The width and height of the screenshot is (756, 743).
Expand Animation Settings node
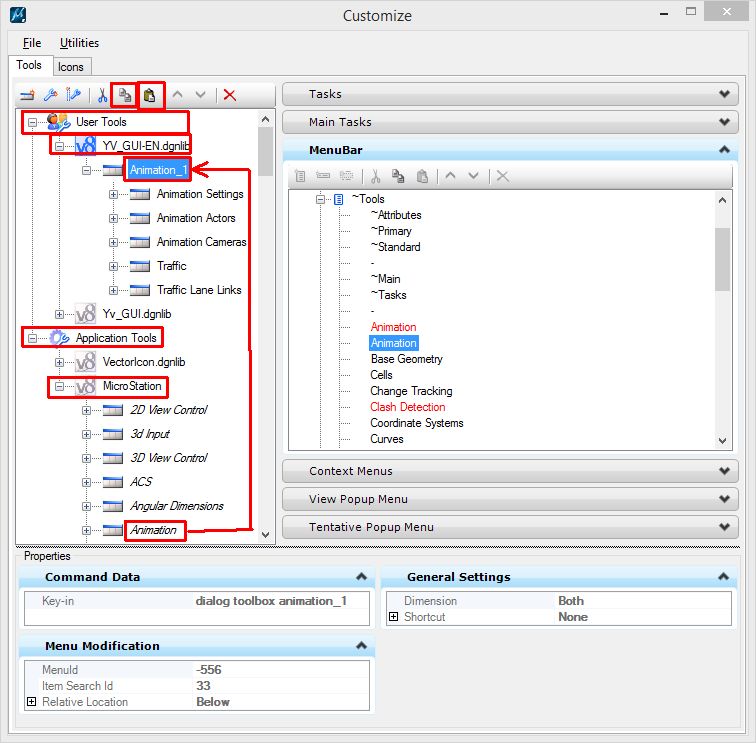113,194
